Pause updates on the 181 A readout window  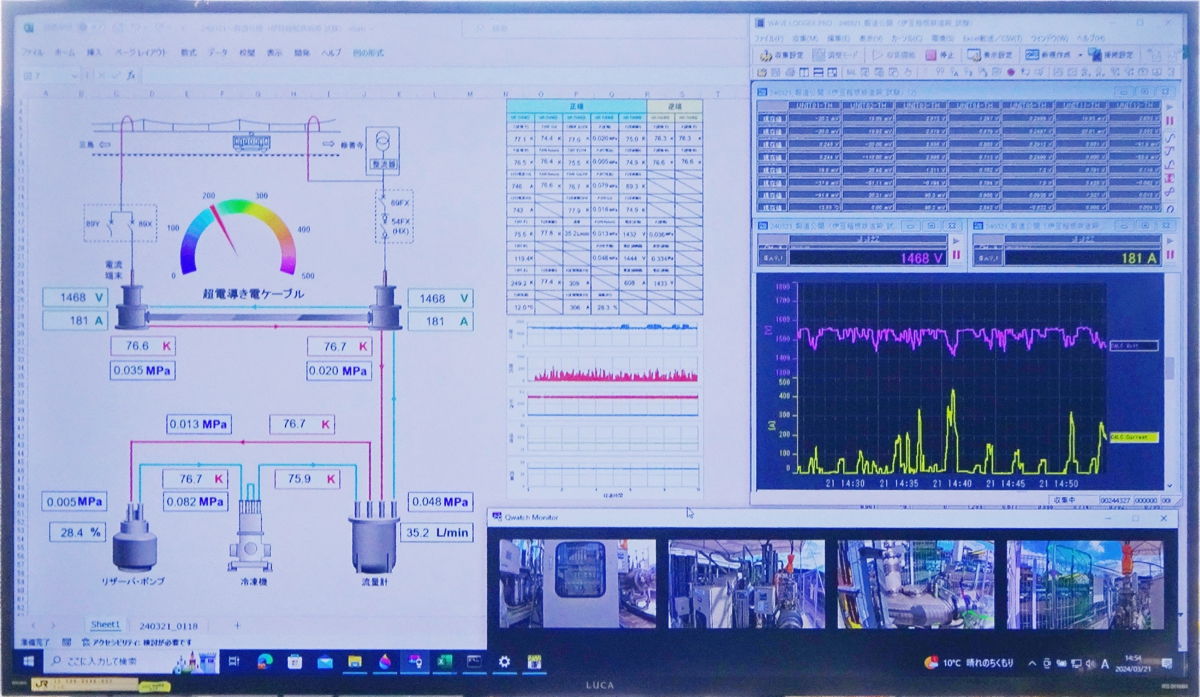[x=1170, y=255]
